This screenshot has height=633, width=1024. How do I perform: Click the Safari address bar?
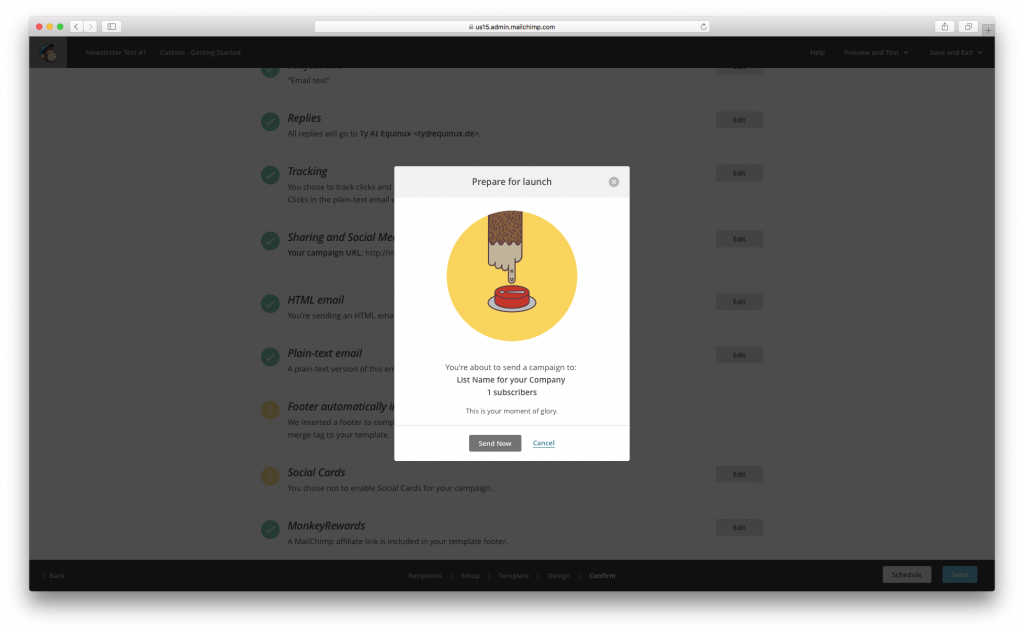click(511, 27)
